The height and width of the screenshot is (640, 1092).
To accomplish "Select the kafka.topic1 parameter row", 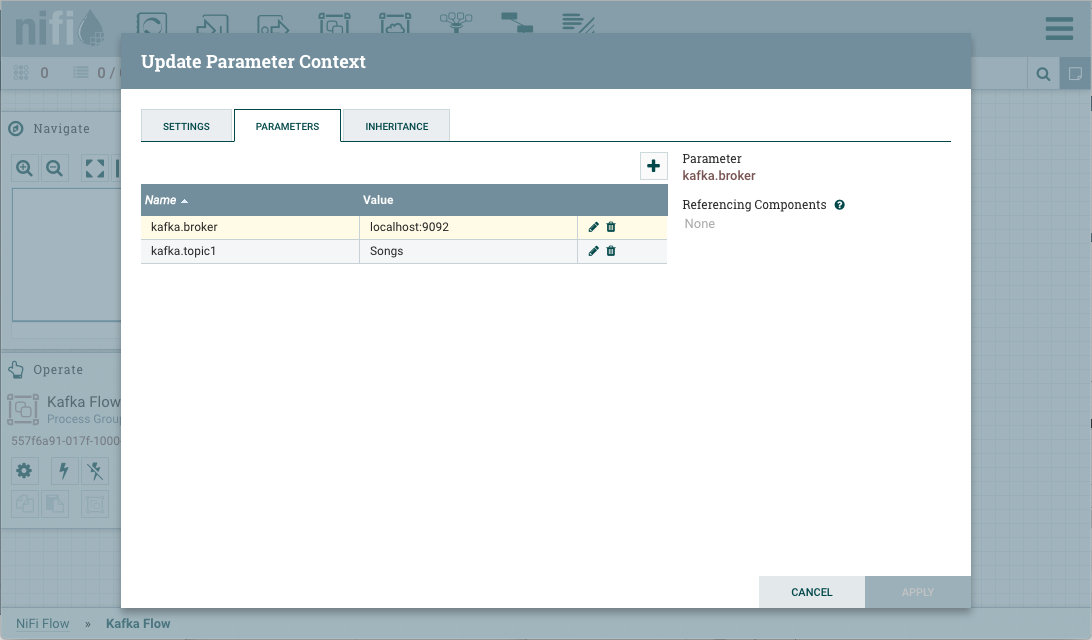I will click(250, 251).
